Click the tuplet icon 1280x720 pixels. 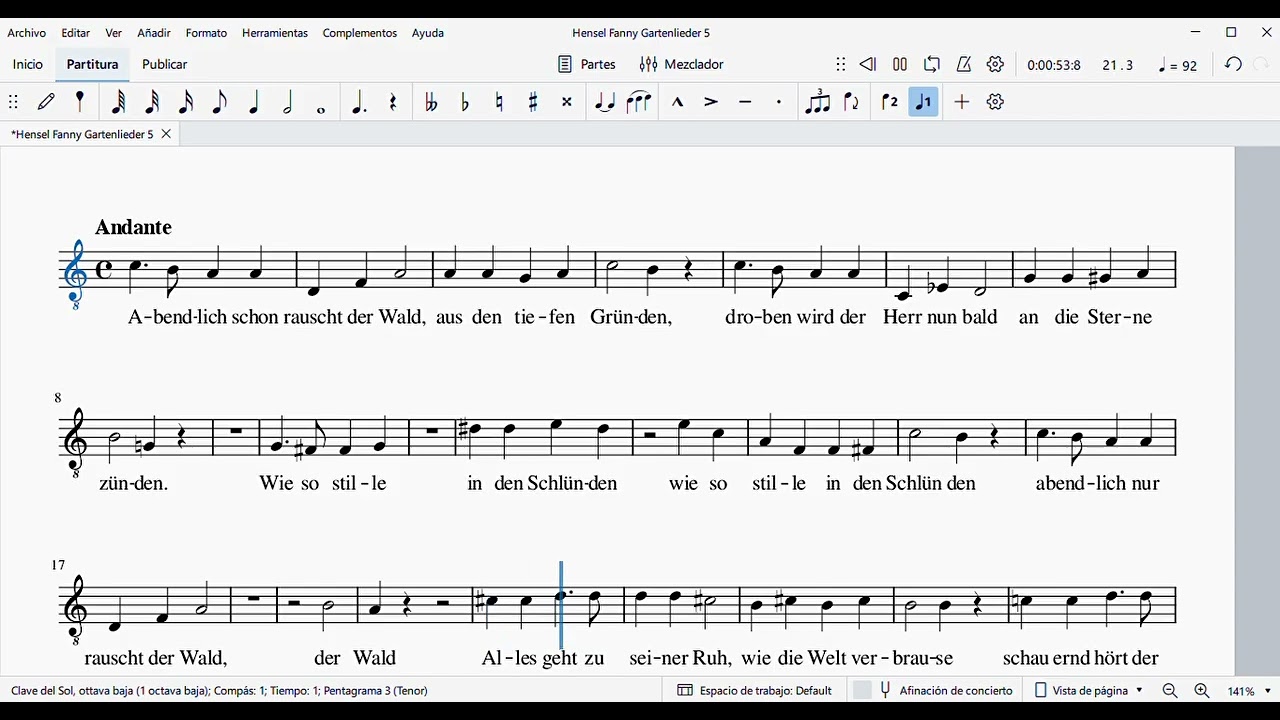pos(817,101)
